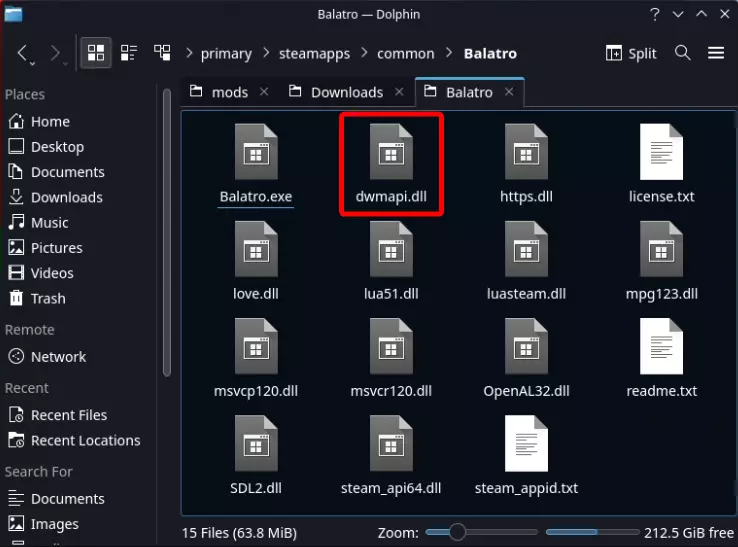Select the readme.txt file icon

[x=661, y=346]
